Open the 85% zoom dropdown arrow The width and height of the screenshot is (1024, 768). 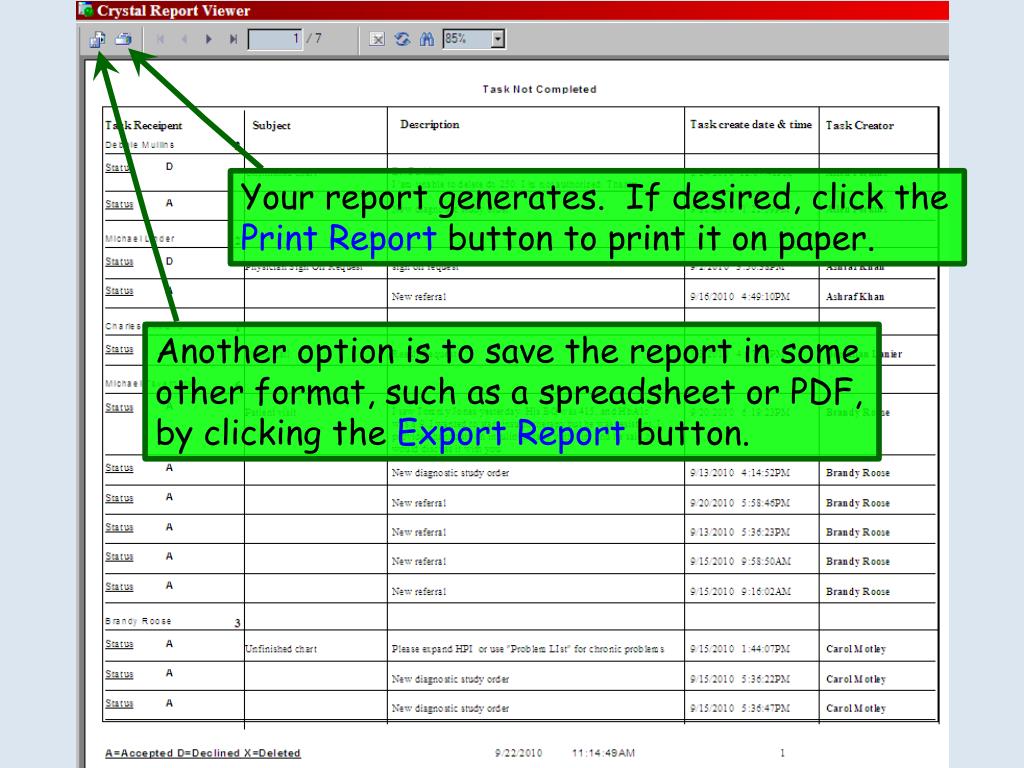pyautogui.click(x=498, y=39)
